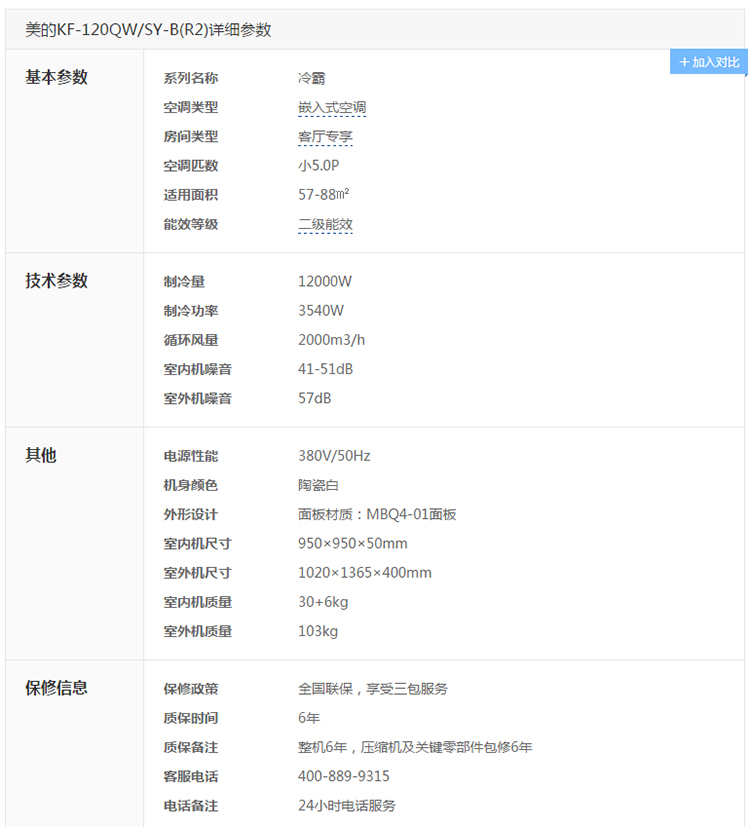
Task: Click the 加入对比 compare button
Action: coord(708,62)
